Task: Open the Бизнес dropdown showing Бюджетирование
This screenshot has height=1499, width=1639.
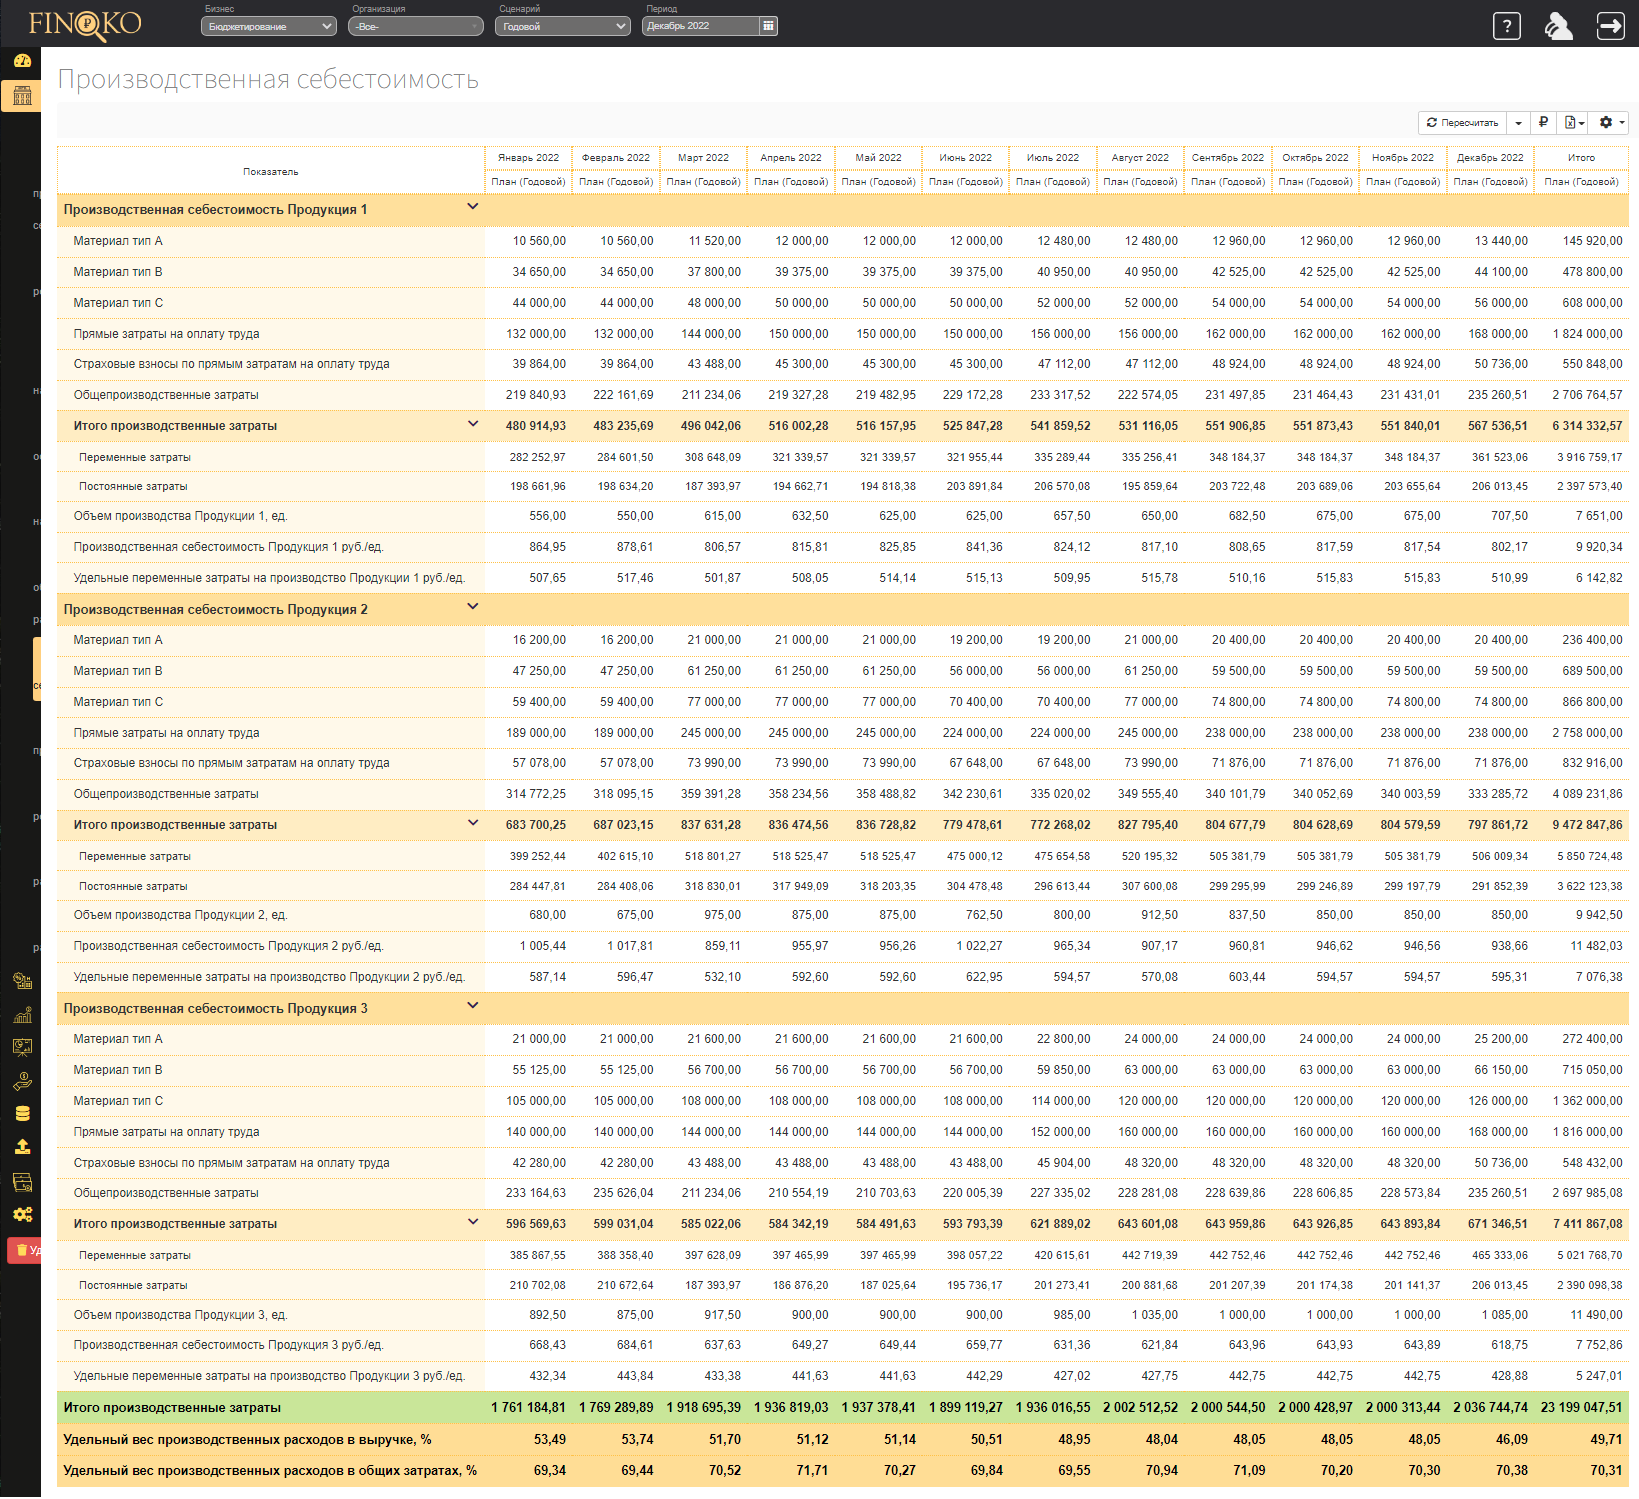Action: [268, 27]
